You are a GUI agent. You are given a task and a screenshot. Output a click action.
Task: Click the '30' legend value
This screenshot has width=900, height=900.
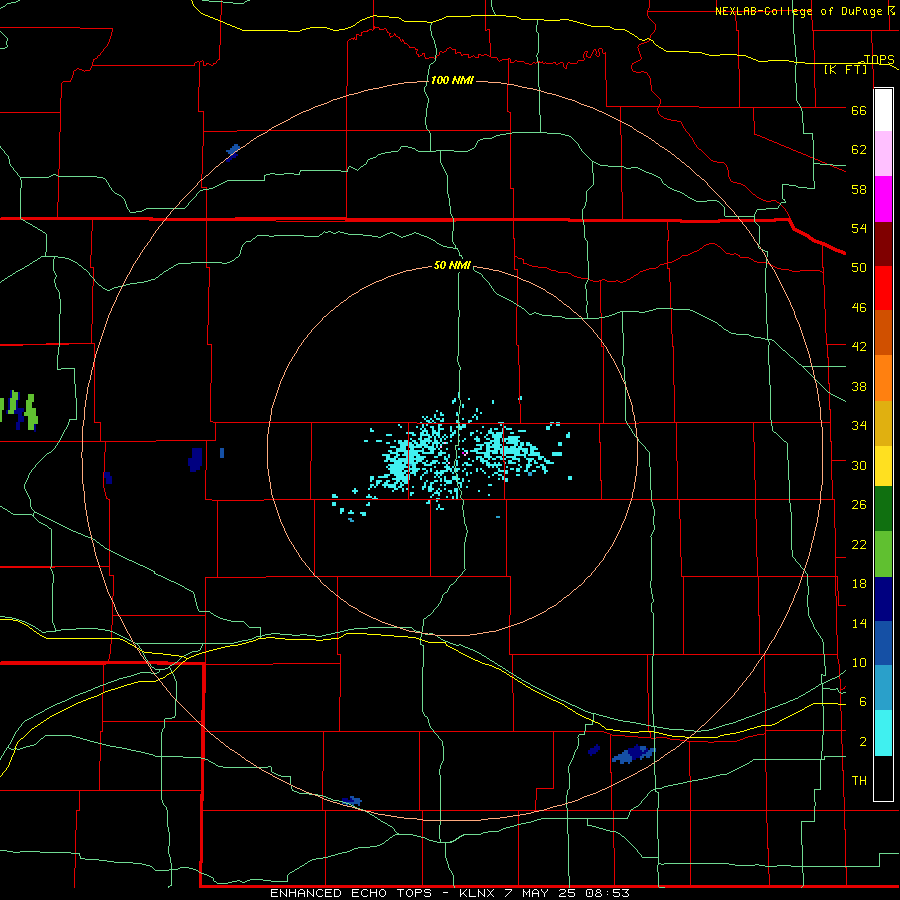[859, 465]
